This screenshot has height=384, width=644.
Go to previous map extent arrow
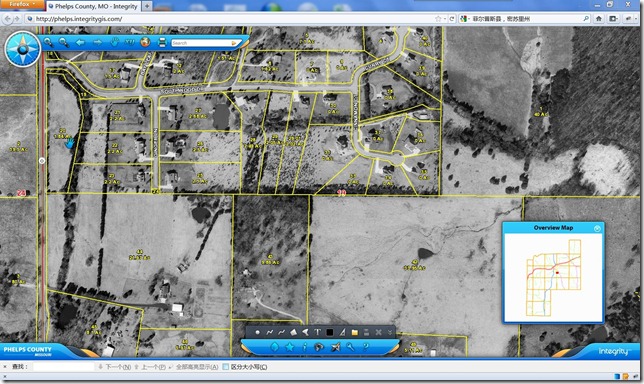(80, 42)
